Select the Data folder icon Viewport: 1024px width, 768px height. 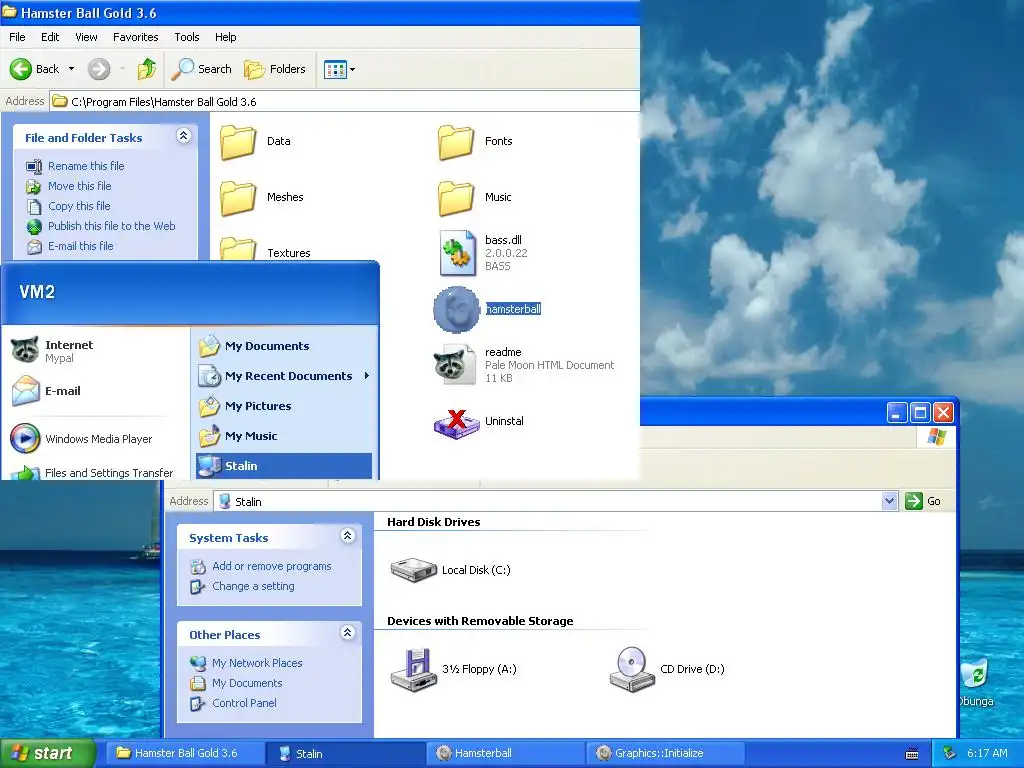click(238, 142)
